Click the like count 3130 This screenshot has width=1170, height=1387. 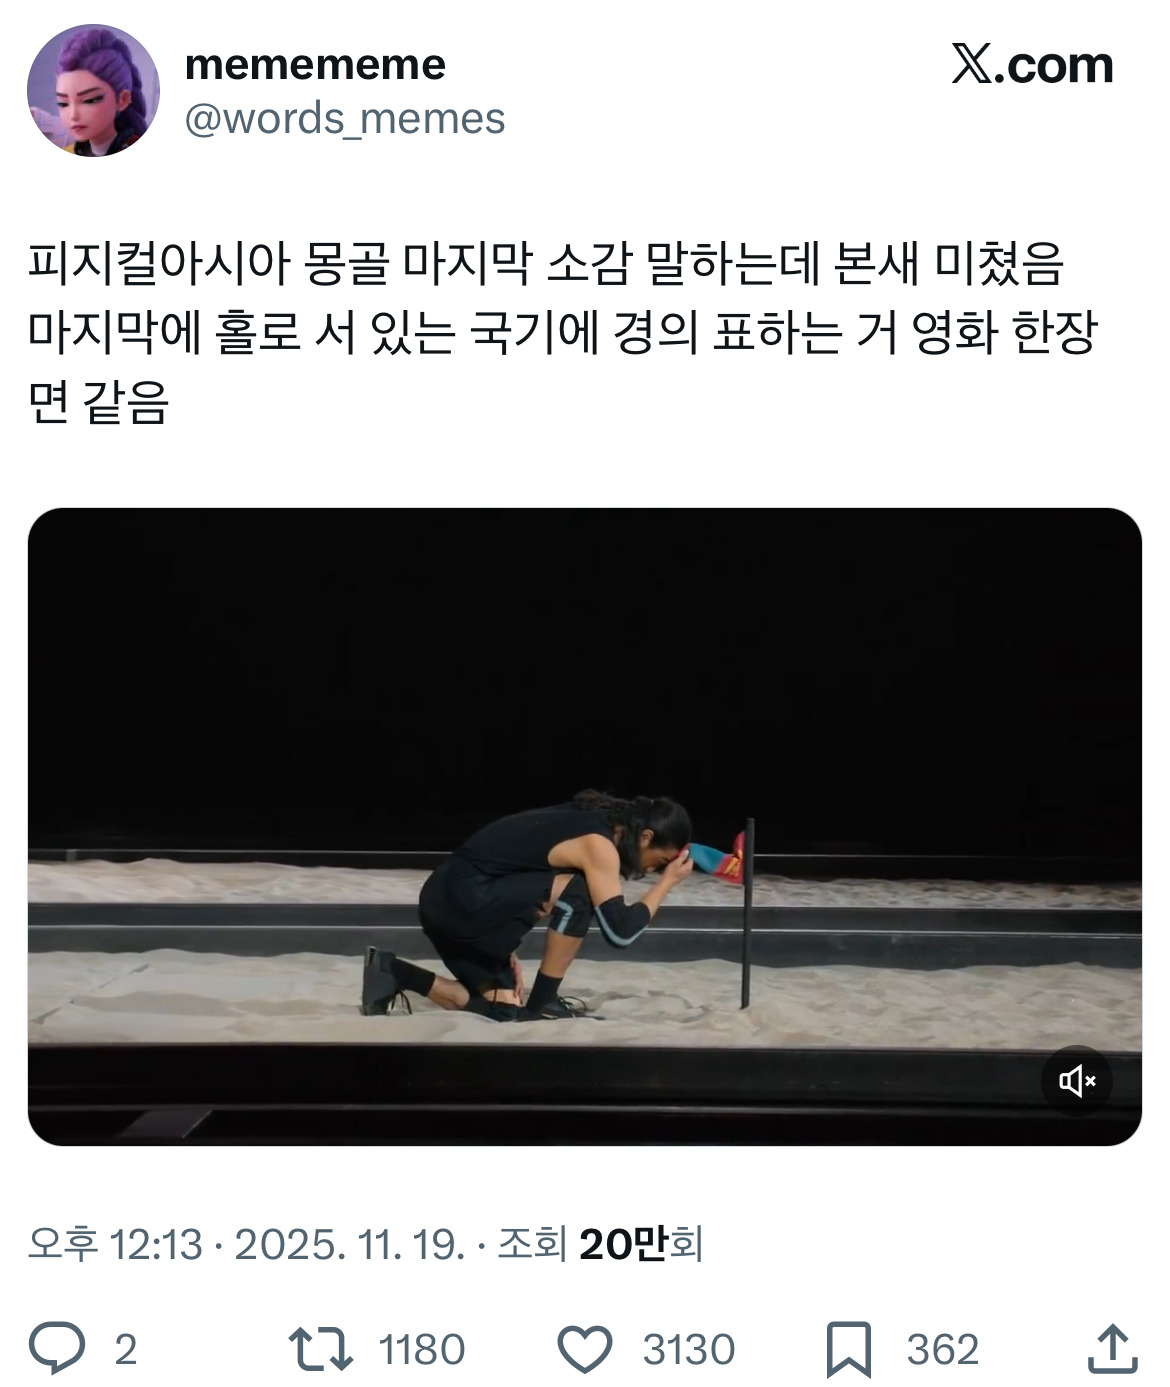(689, 1349)
